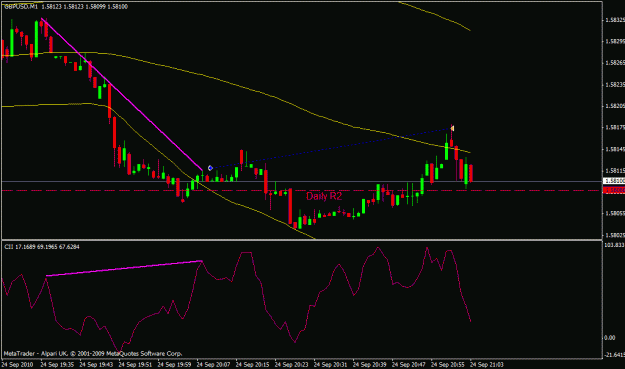The height and width of the screenshot is (369, 625).
Task: Select the Daily R2 label
Action: click(324, 196)
